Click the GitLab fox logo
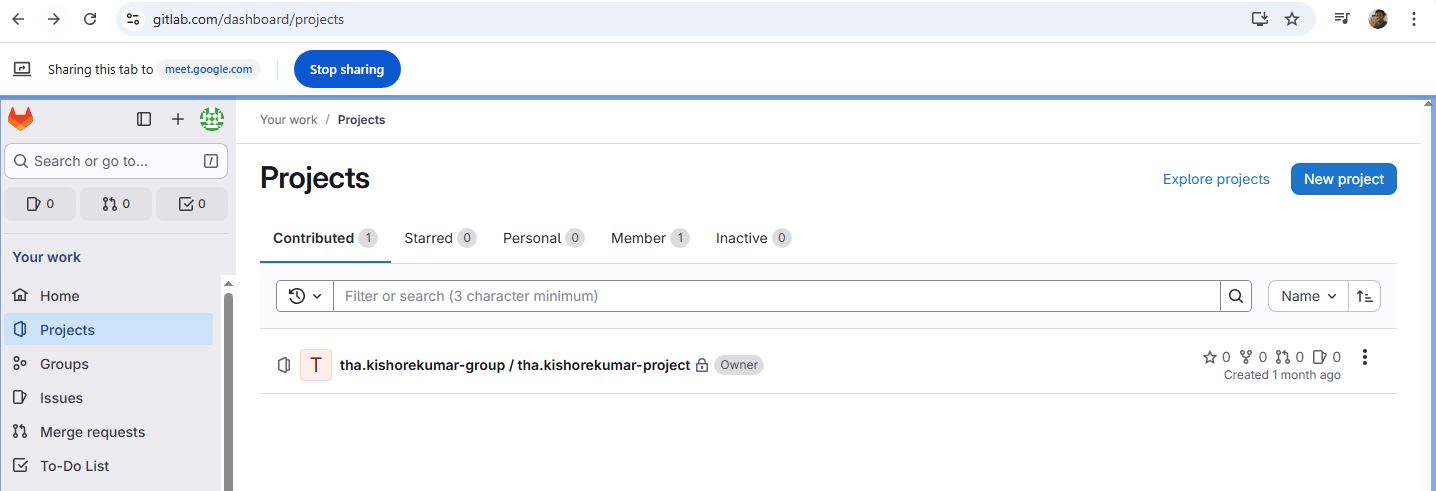1436x491 pixels. coord(21,120)
